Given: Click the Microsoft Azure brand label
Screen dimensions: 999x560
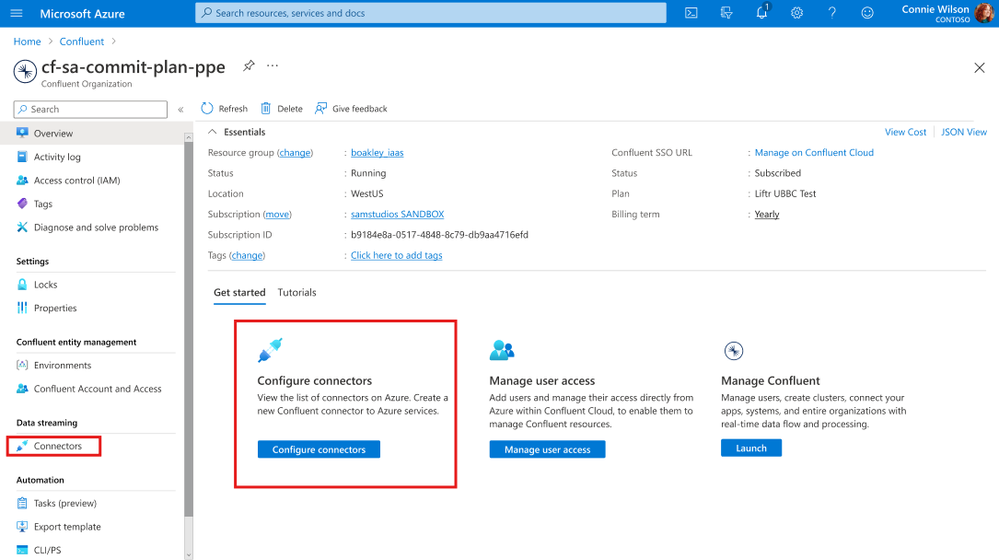Looking at the screenshot, I should point(82,13).
